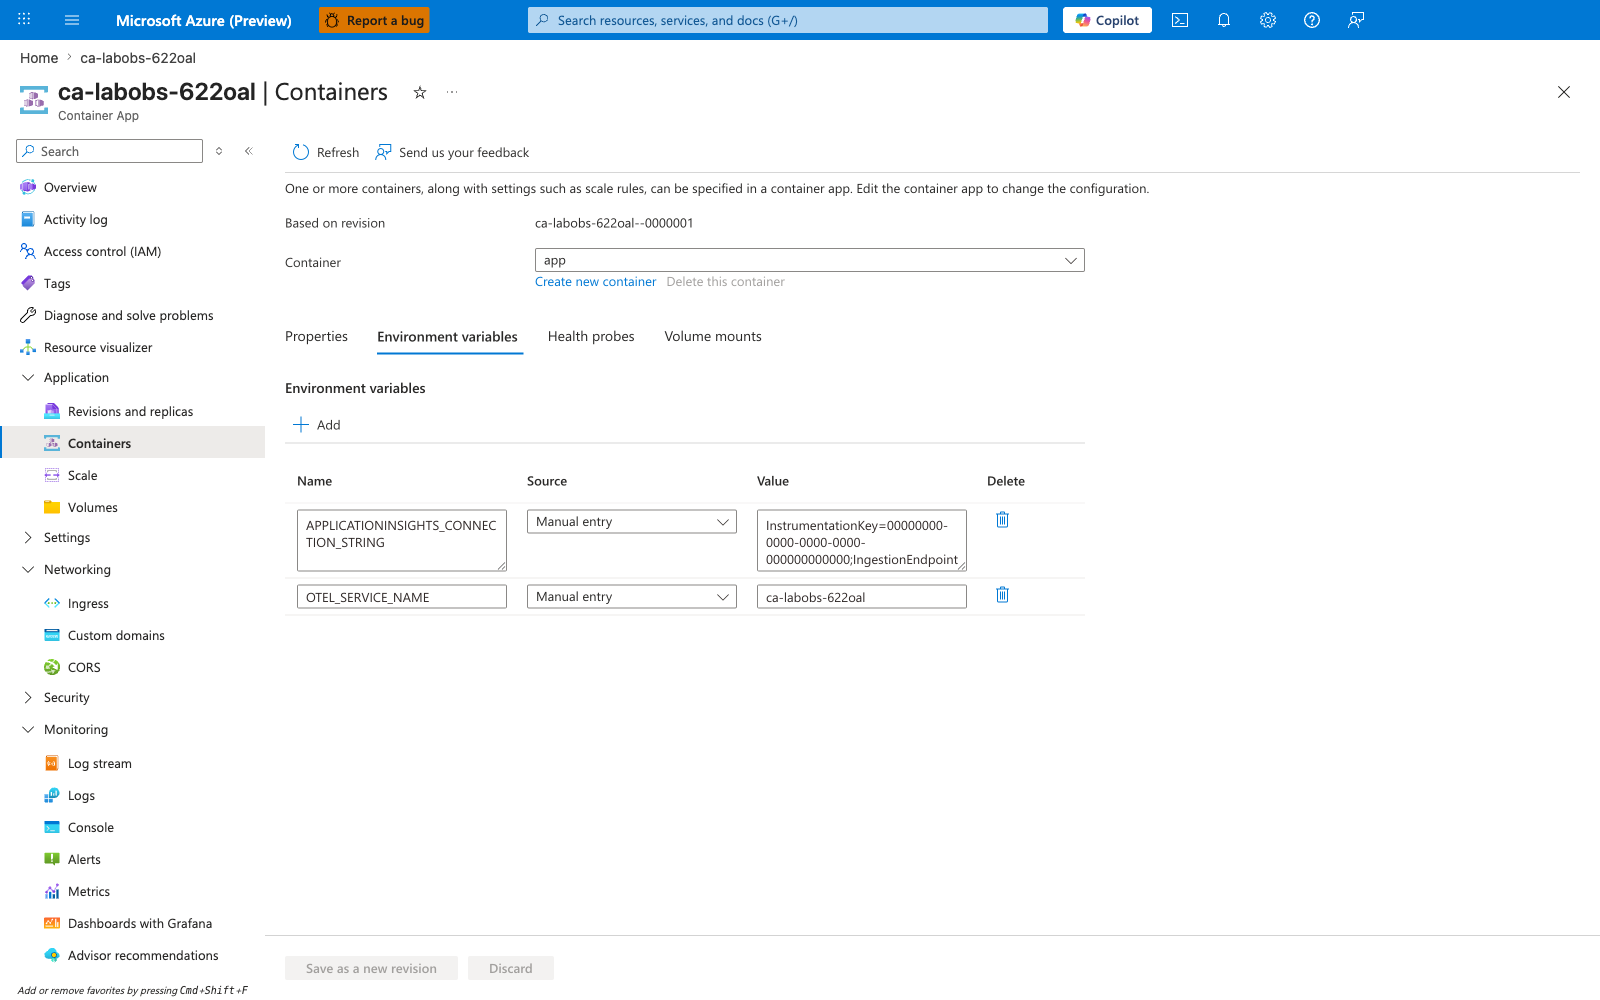Open the Cloud Shell icon
Screen dimensions: 1600x1000
1180,20
